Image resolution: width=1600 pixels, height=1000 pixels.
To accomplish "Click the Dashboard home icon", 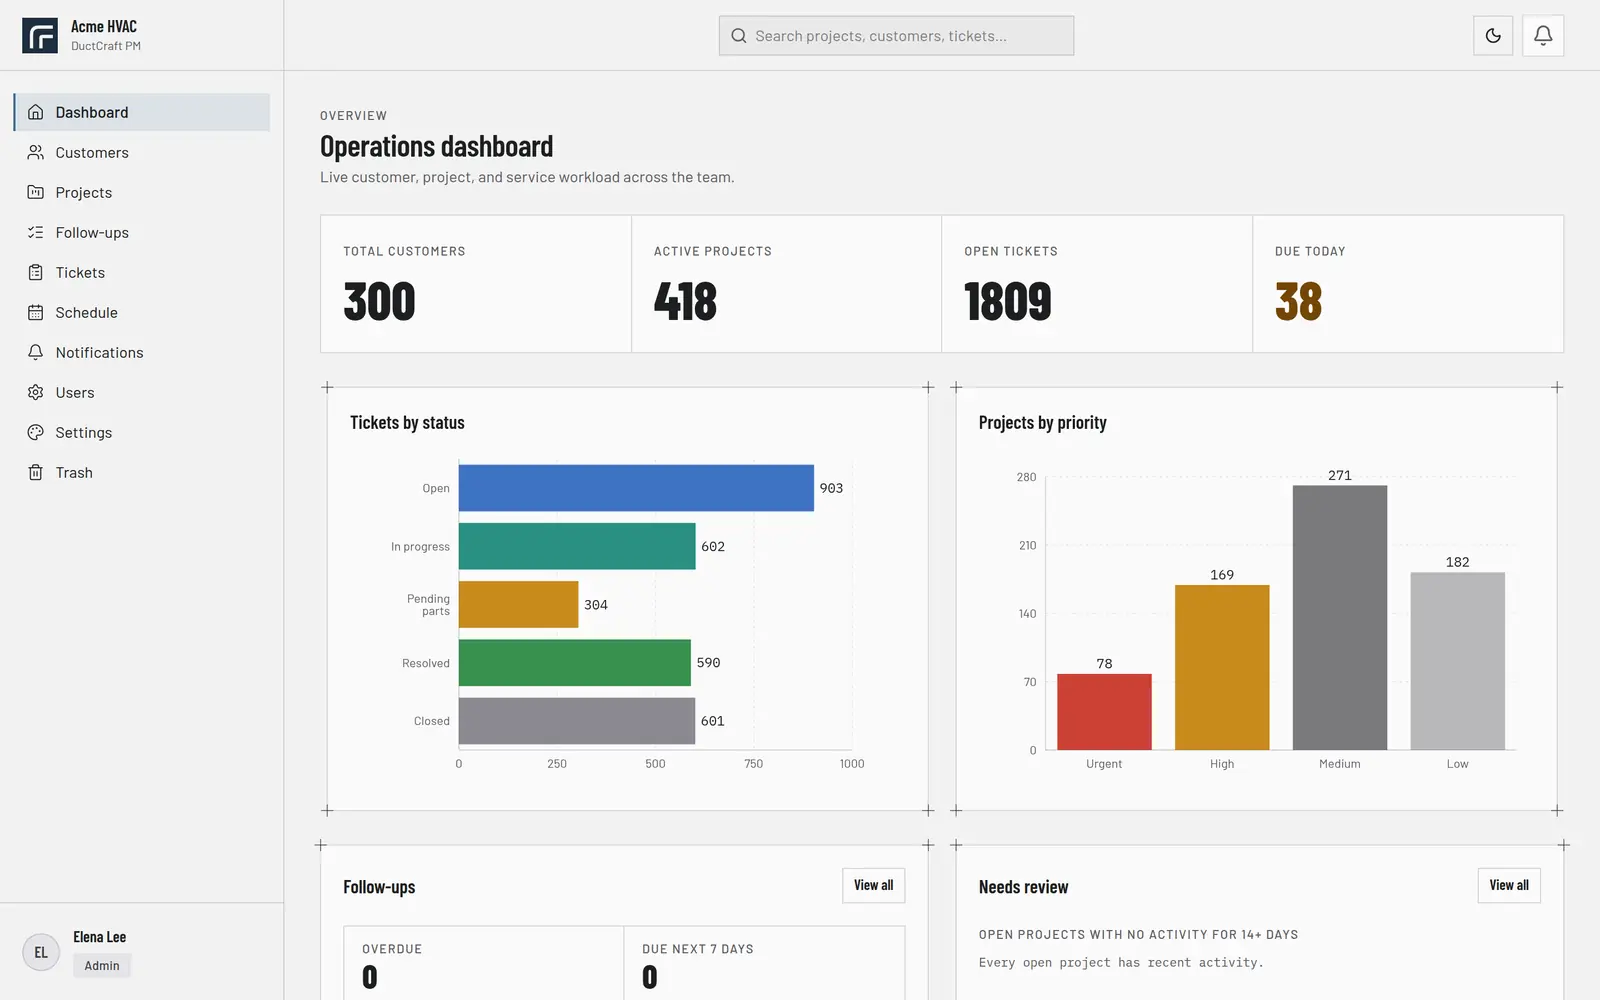I will (x=36, y=112).
